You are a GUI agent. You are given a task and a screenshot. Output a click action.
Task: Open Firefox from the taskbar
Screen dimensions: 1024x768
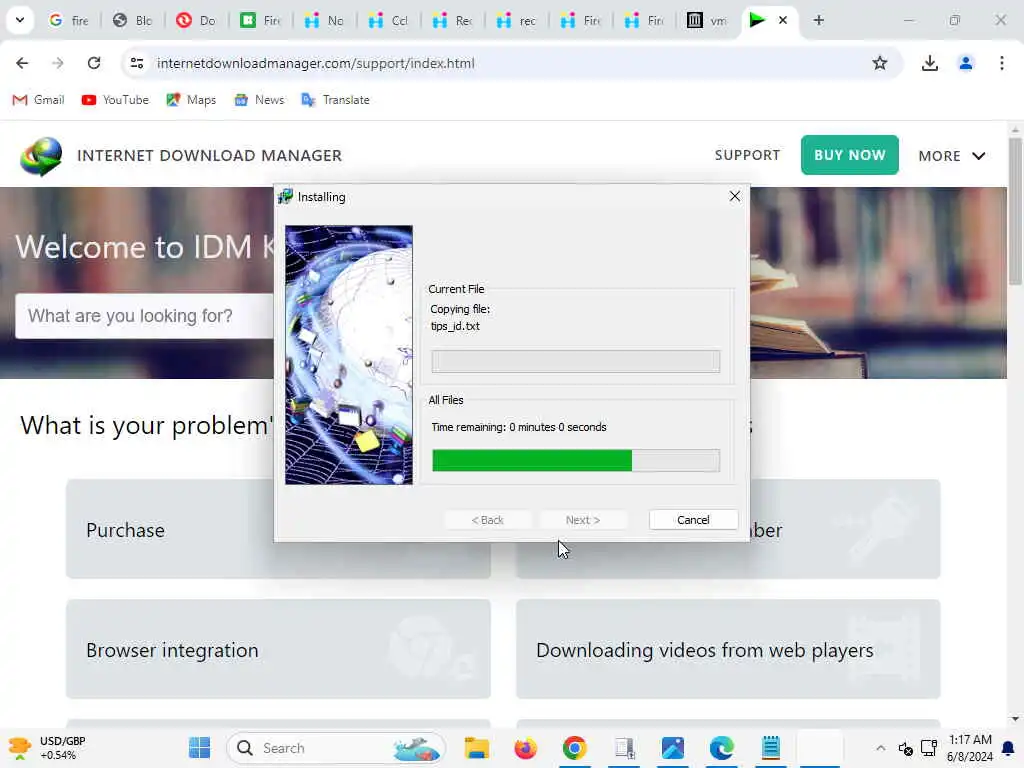click(x=526, y=748)
